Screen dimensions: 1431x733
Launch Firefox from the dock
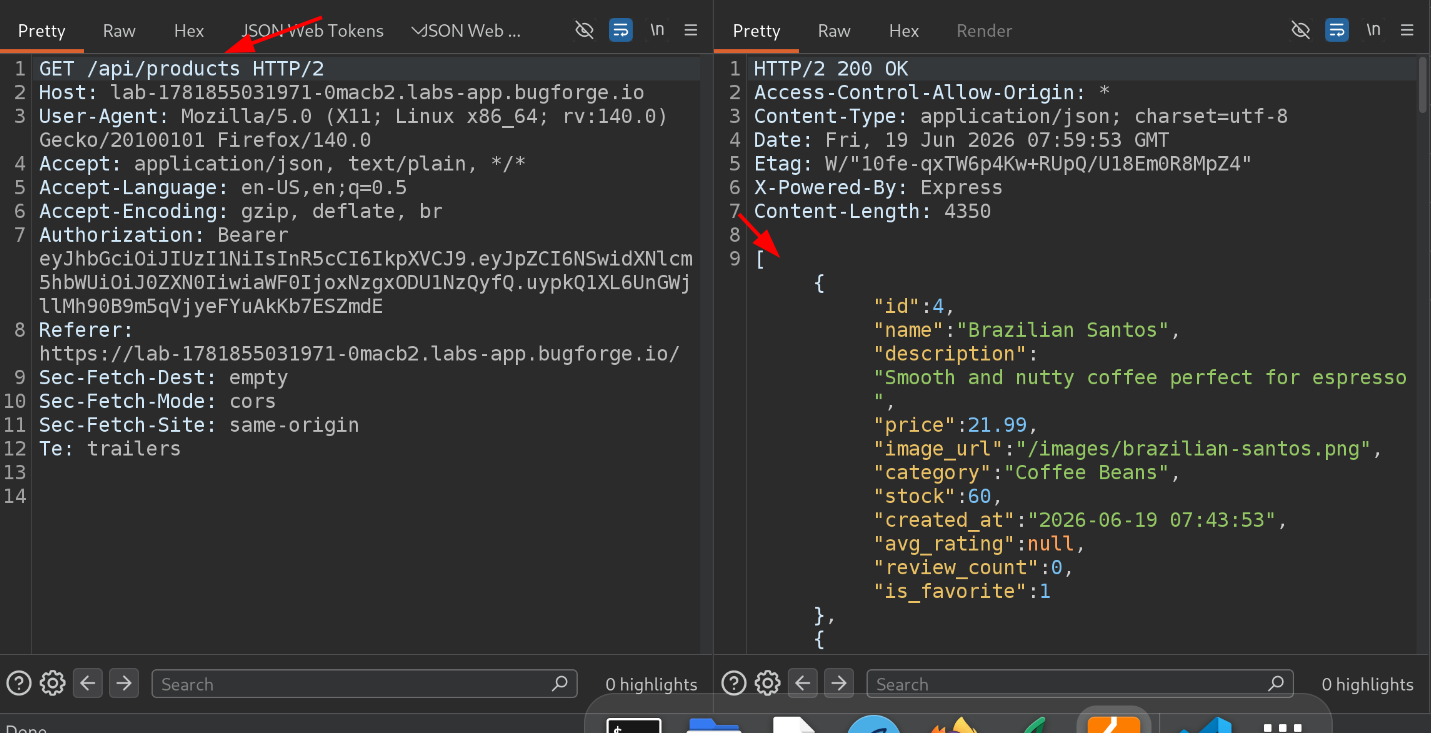953,726
